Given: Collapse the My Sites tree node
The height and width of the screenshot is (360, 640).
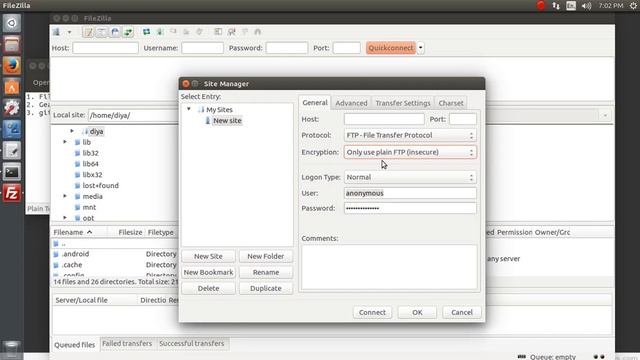Looking at the screenshot, I should point(189,109).
